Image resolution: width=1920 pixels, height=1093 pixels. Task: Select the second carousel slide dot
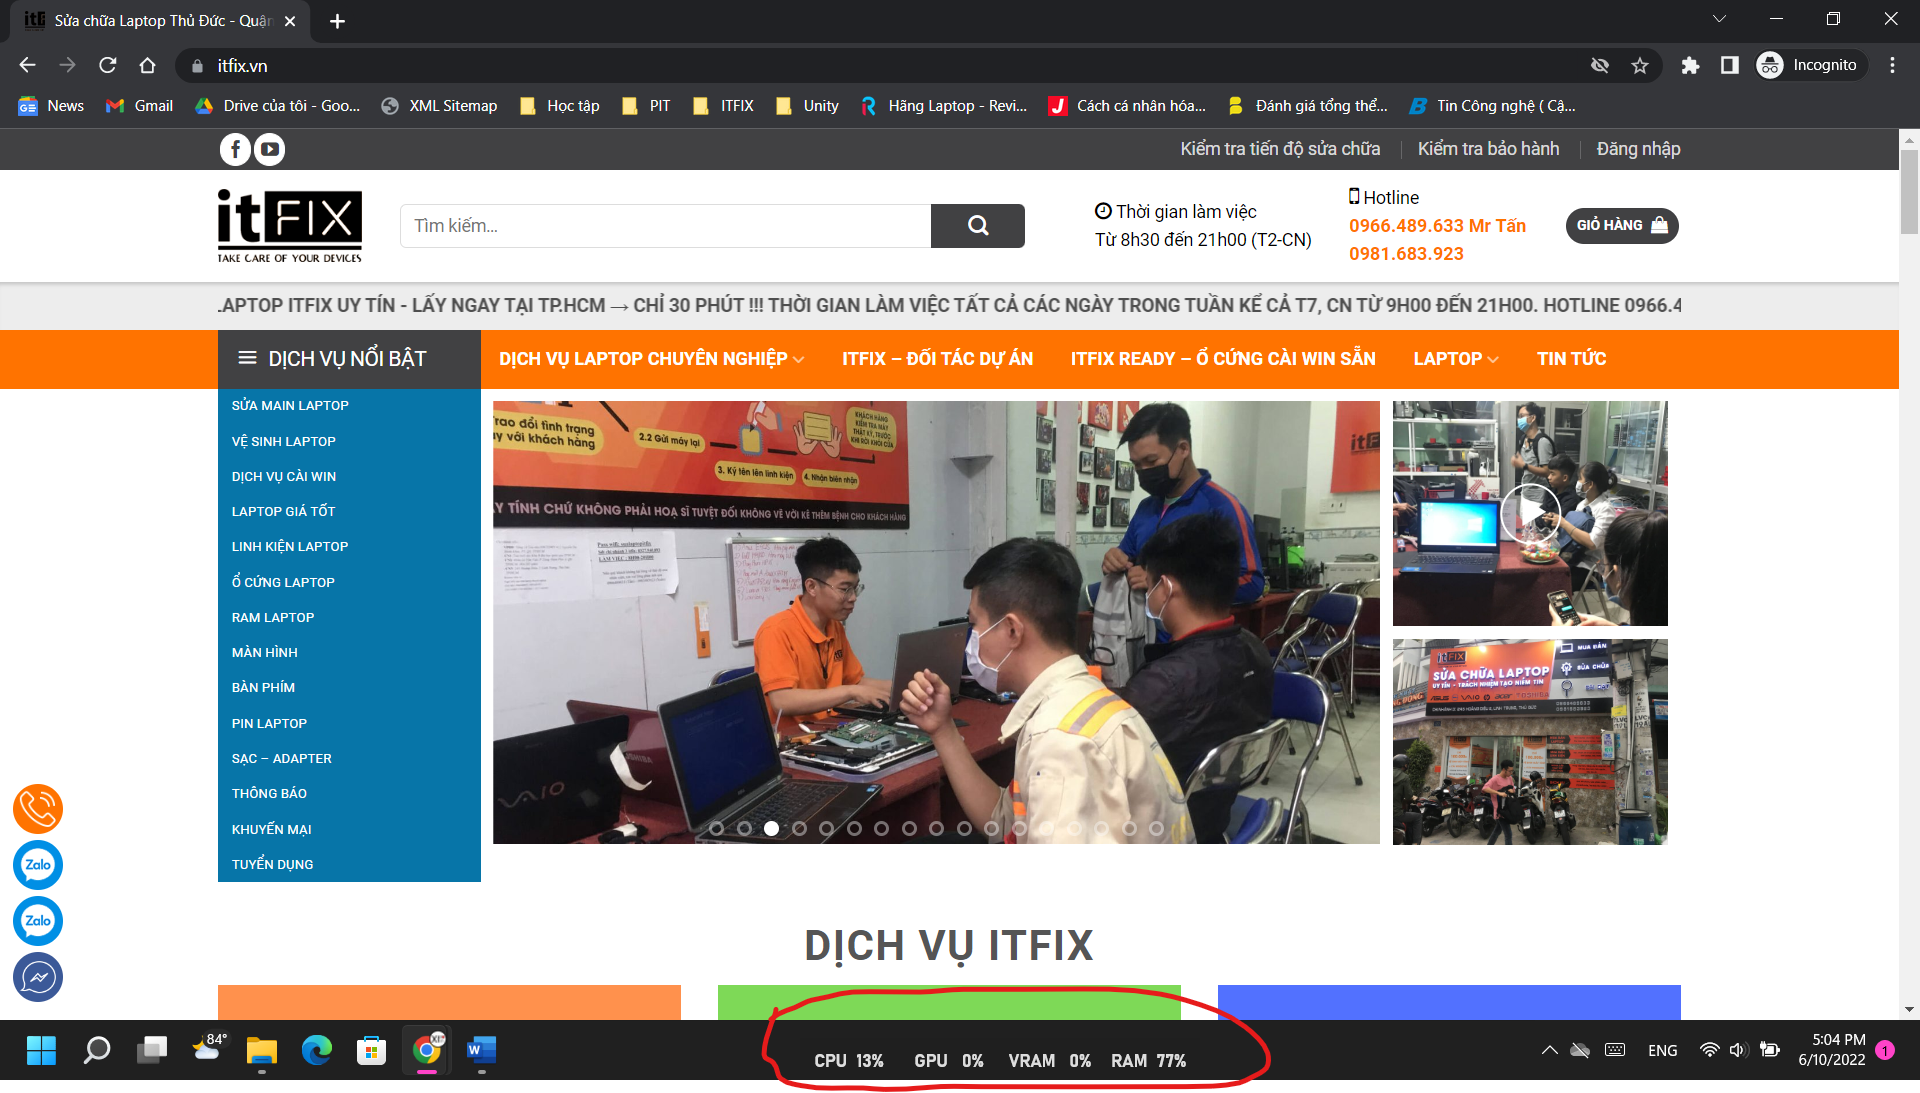point(744,828)
